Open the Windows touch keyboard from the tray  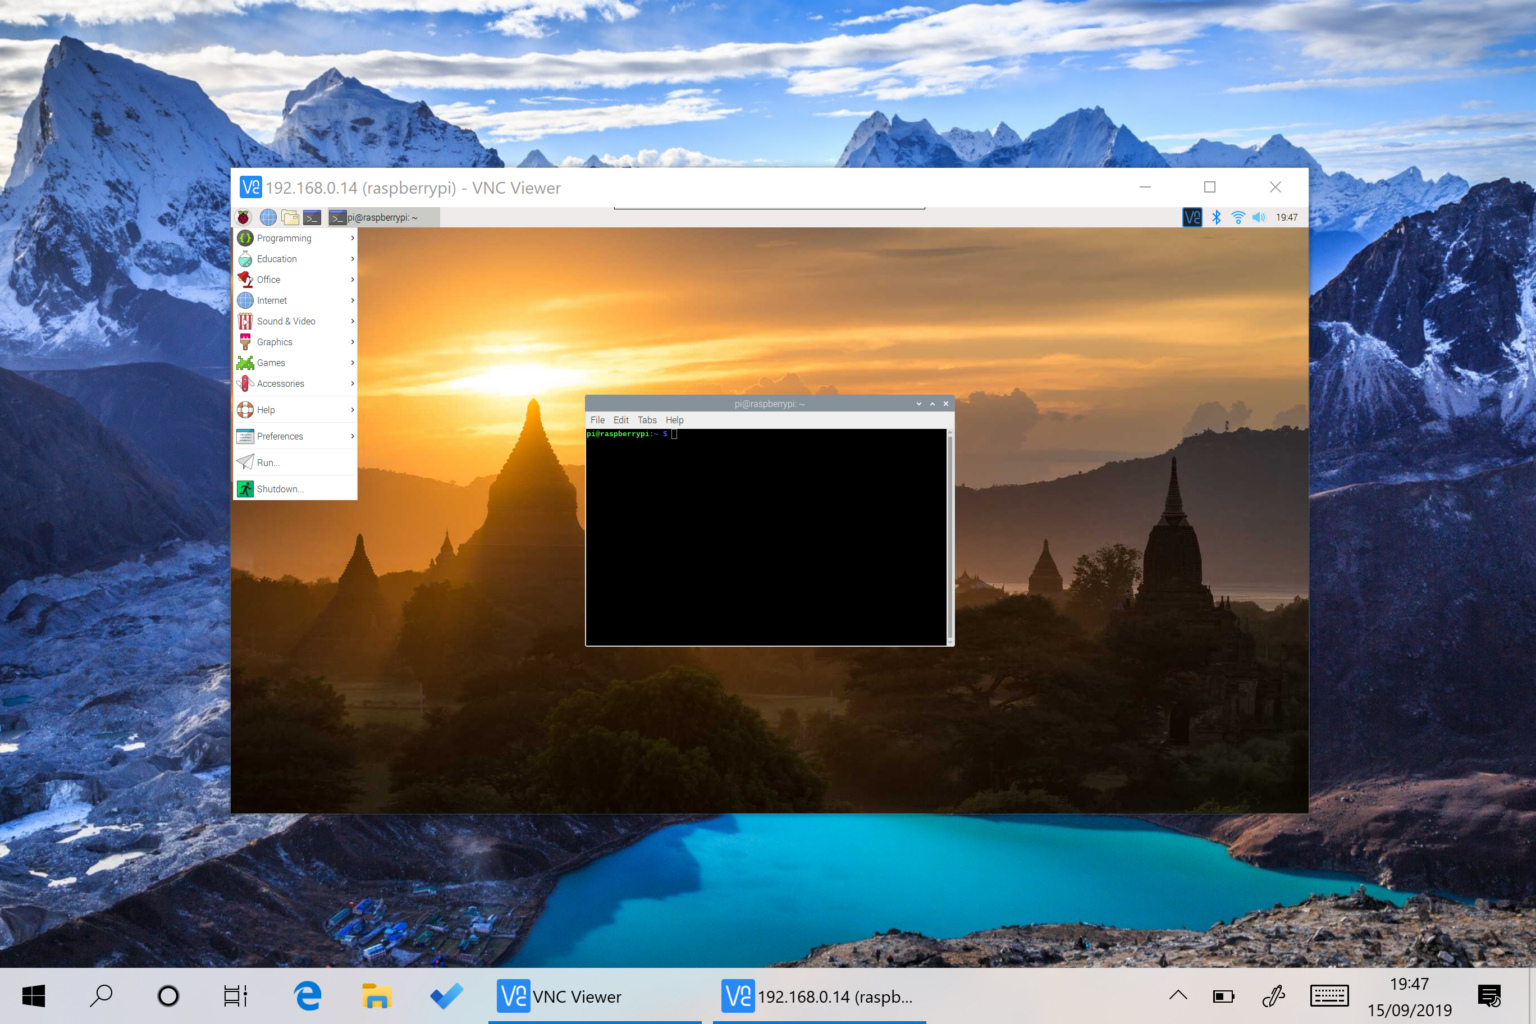click(1329, 996)
